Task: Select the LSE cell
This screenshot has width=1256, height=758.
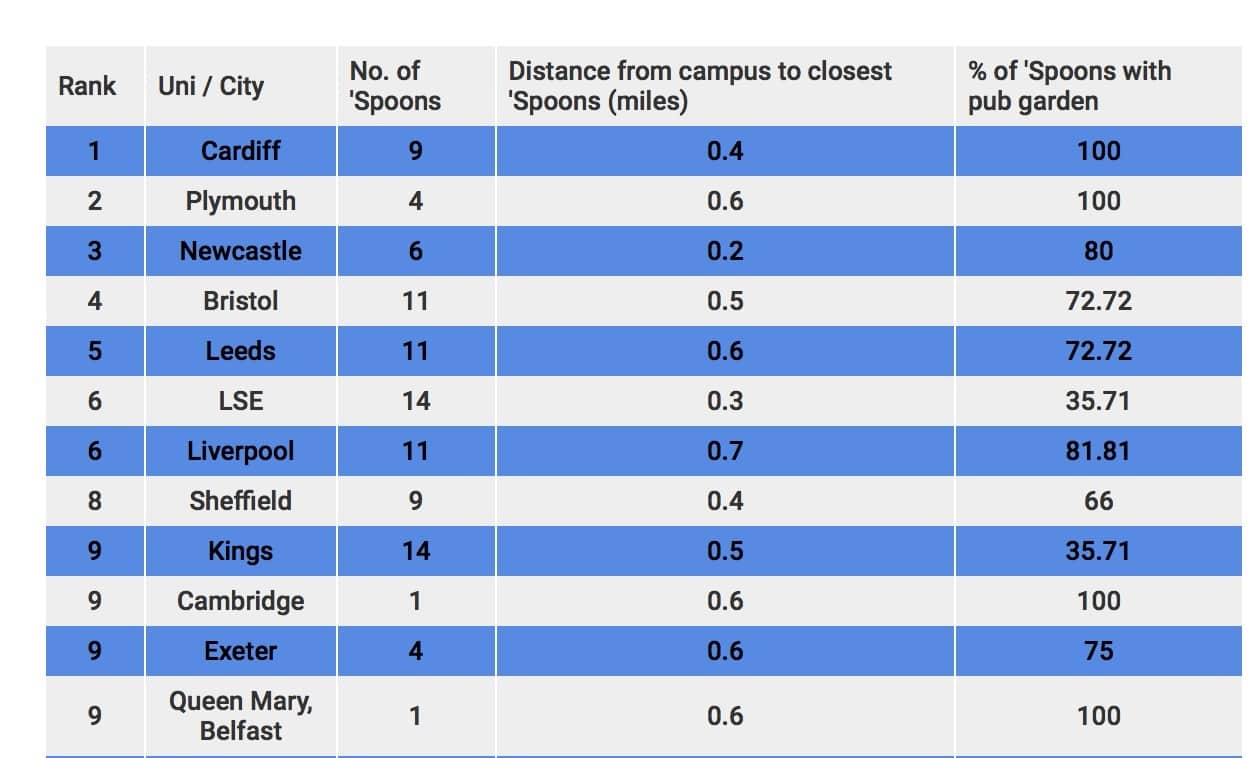Action: (x=240, y=401)
